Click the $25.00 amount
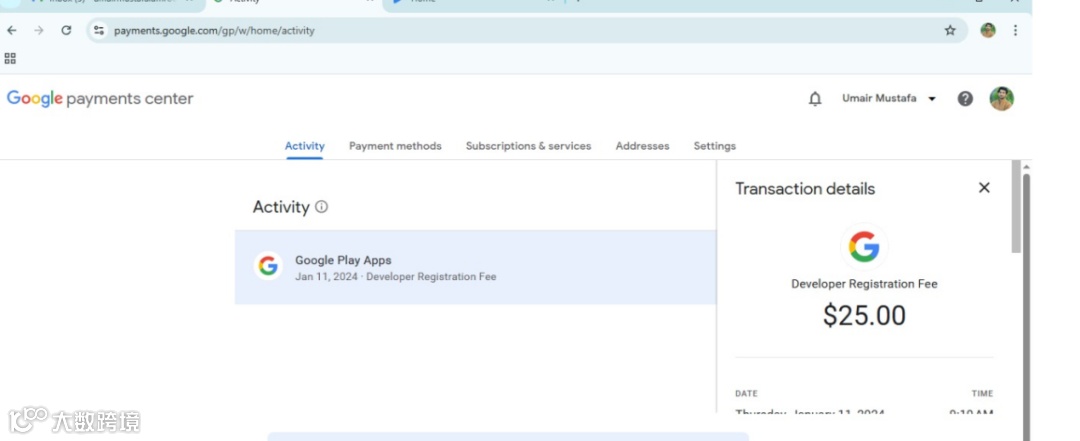 [864, 316]
